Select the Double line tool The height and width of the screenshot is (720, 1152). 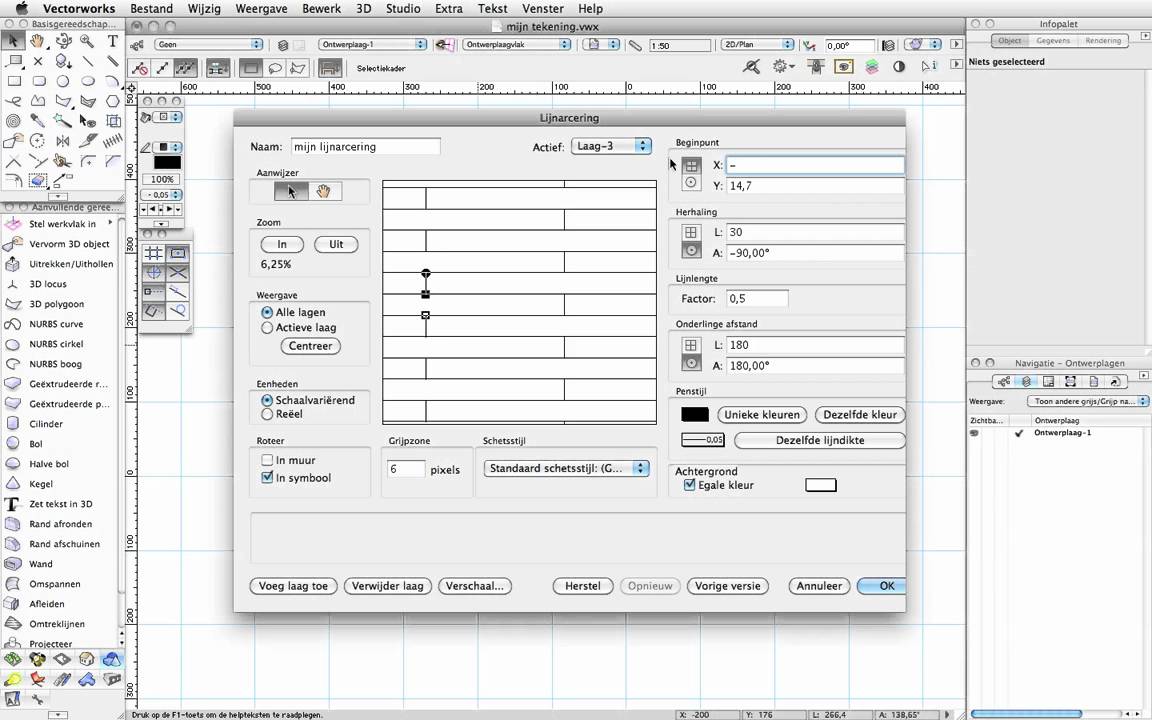(112, 61)
